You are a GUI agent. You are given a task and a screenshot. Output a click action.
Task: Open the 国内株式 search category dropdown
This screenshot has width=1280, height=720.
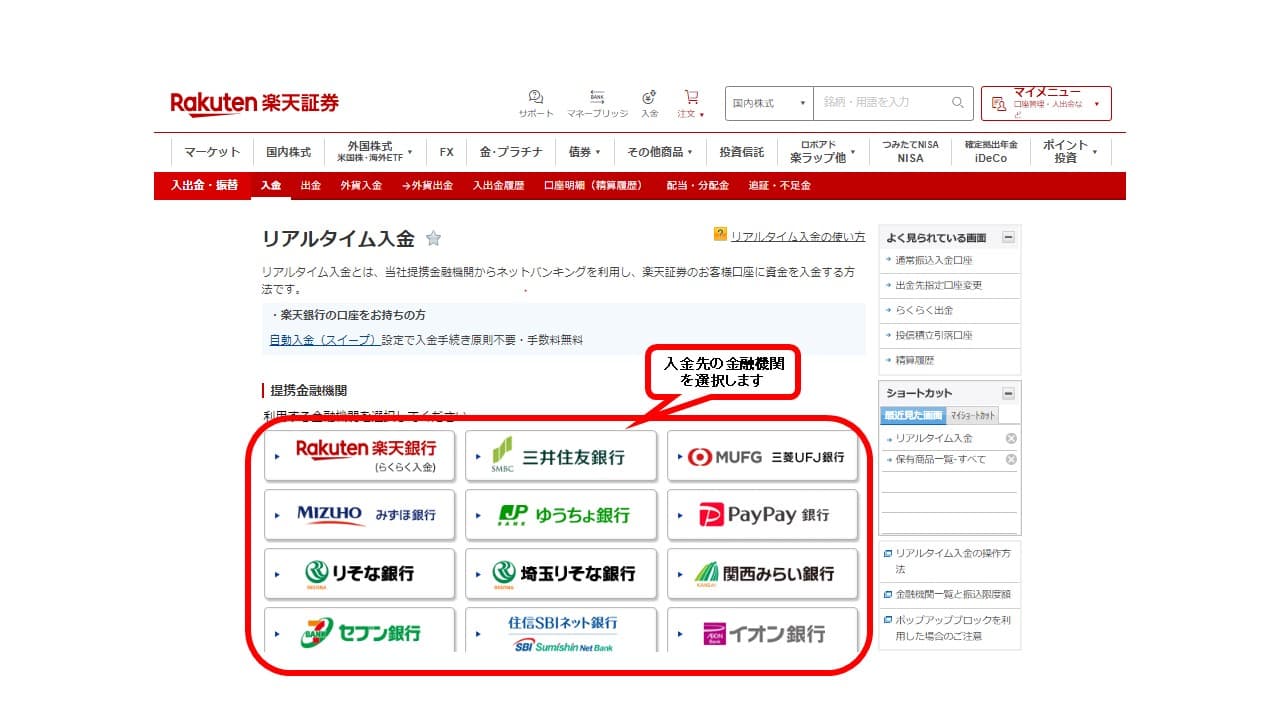pyautogui.click(x=769, y=103)
